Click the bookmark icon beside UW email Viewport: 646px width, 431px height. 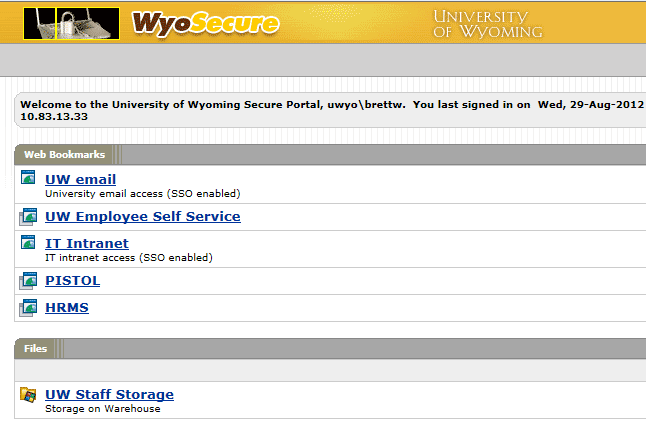point(28,177)
